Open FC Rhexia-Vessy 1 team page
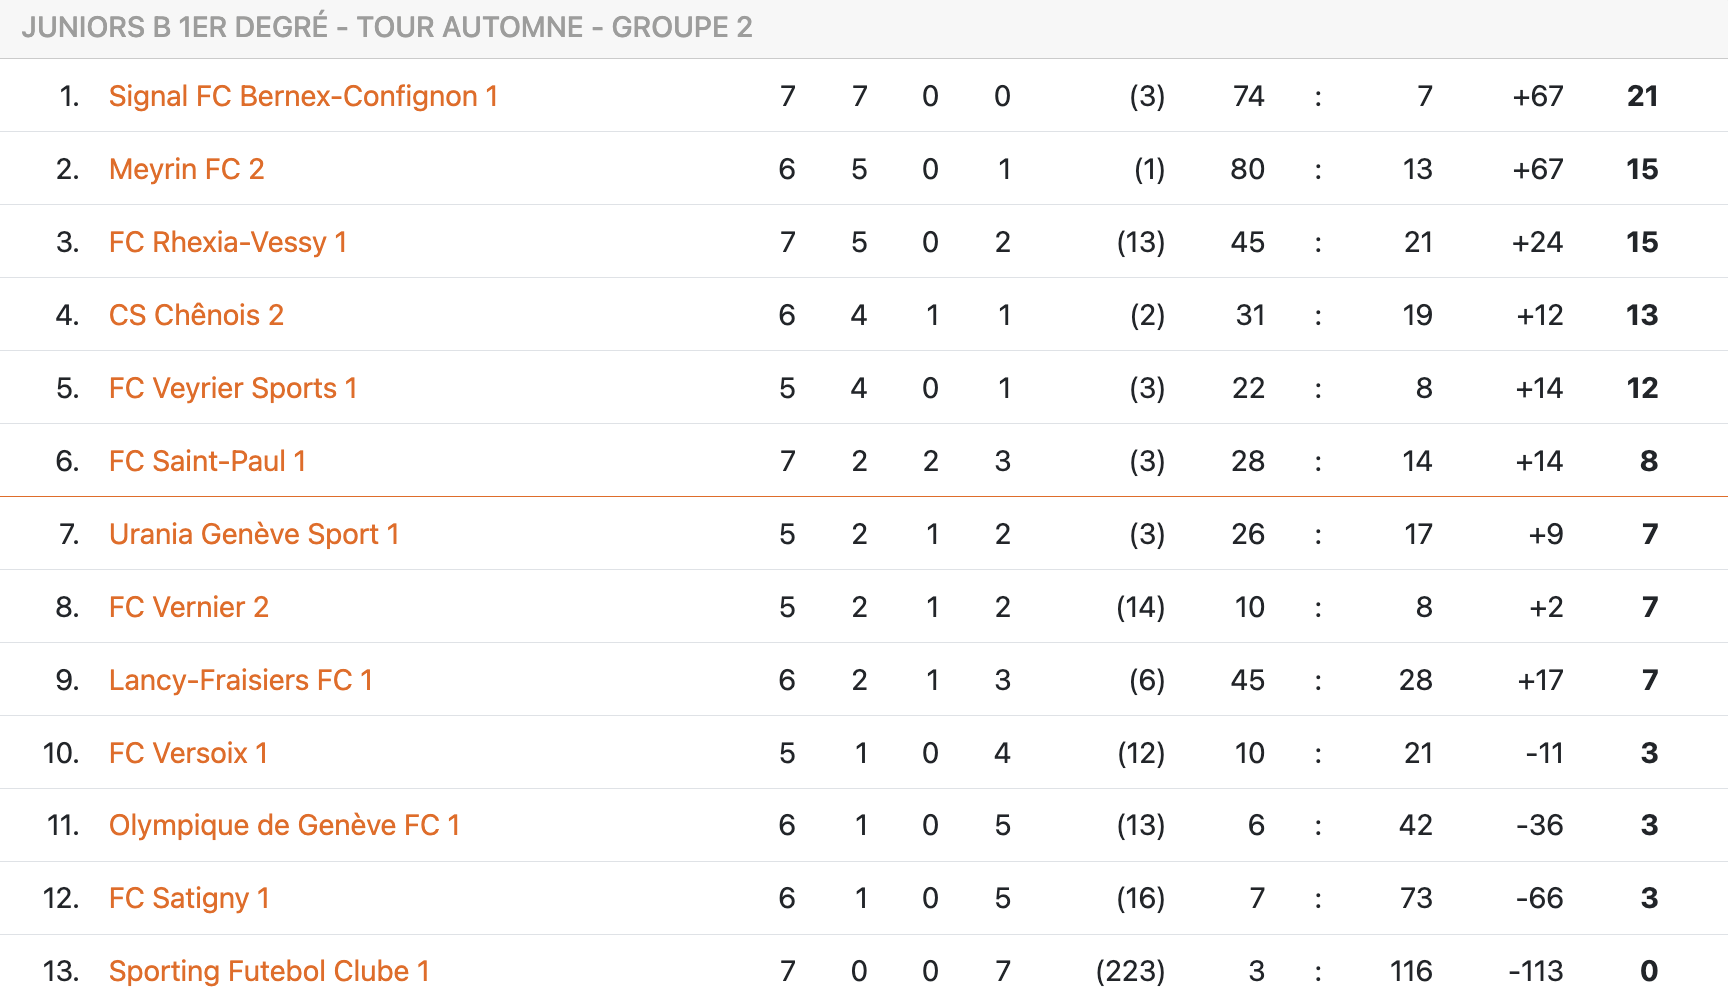Screen dimensions: 1728x1004 [227, 242]
